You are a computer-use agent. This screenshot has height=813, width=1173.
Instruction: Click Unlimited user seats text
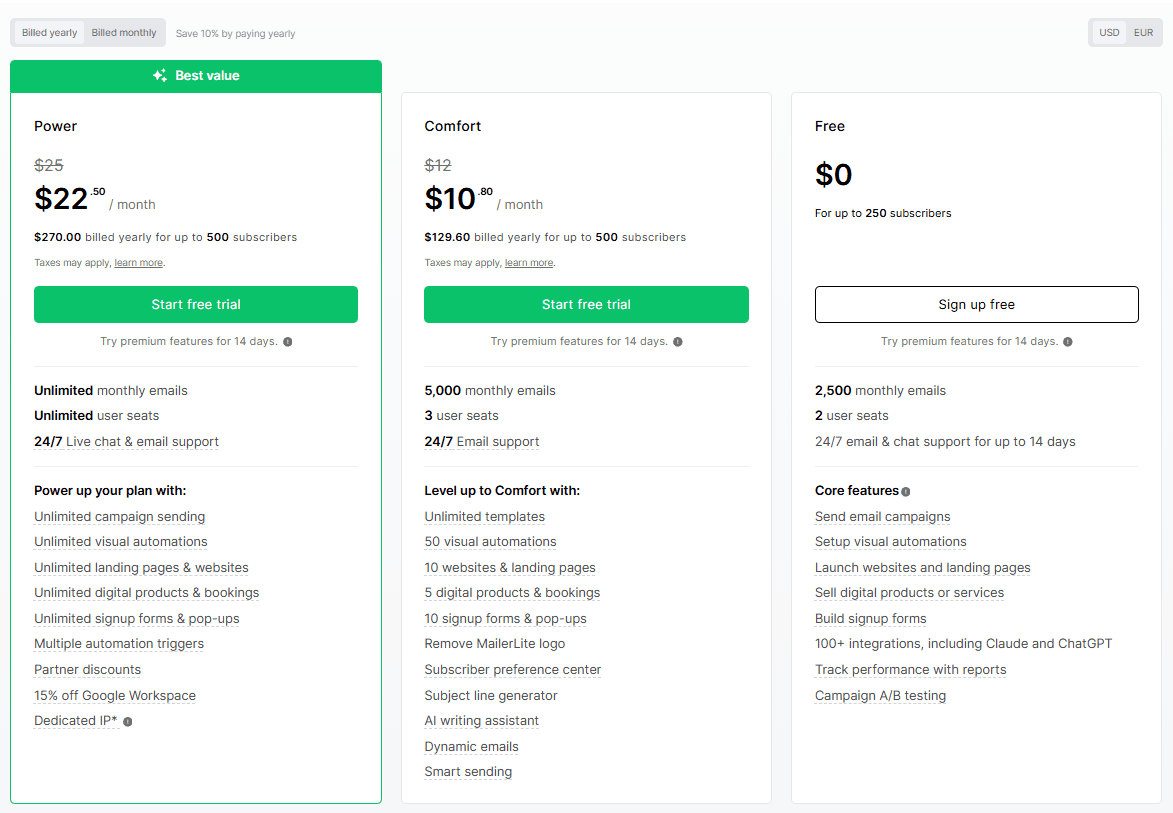pyautogui.click(x=97, y=415)
